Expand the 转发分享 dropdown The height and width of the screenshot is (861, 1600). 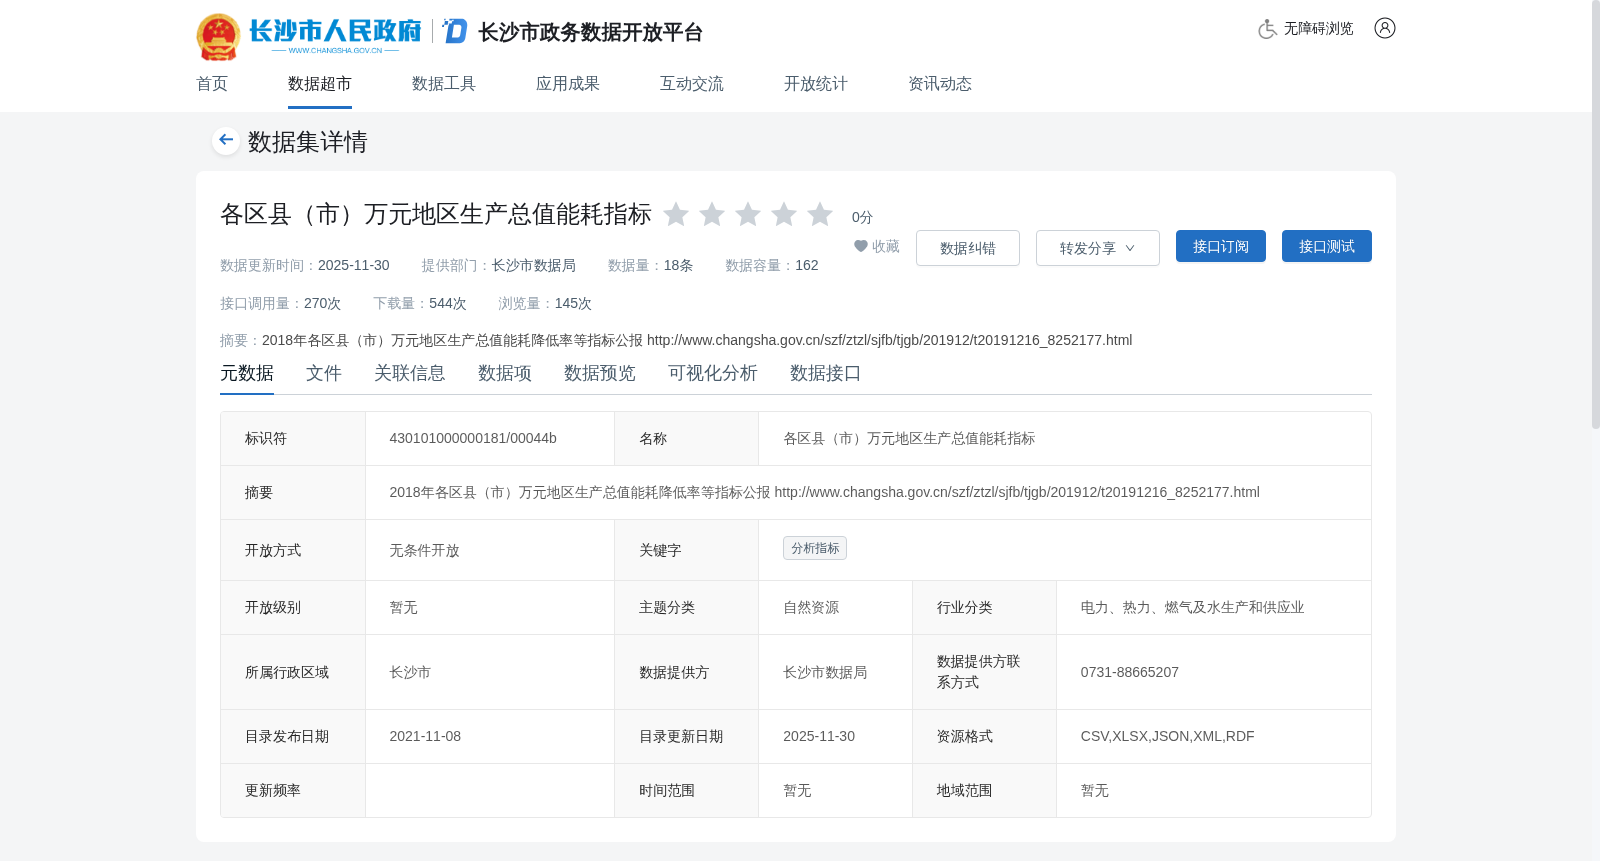1098,248
